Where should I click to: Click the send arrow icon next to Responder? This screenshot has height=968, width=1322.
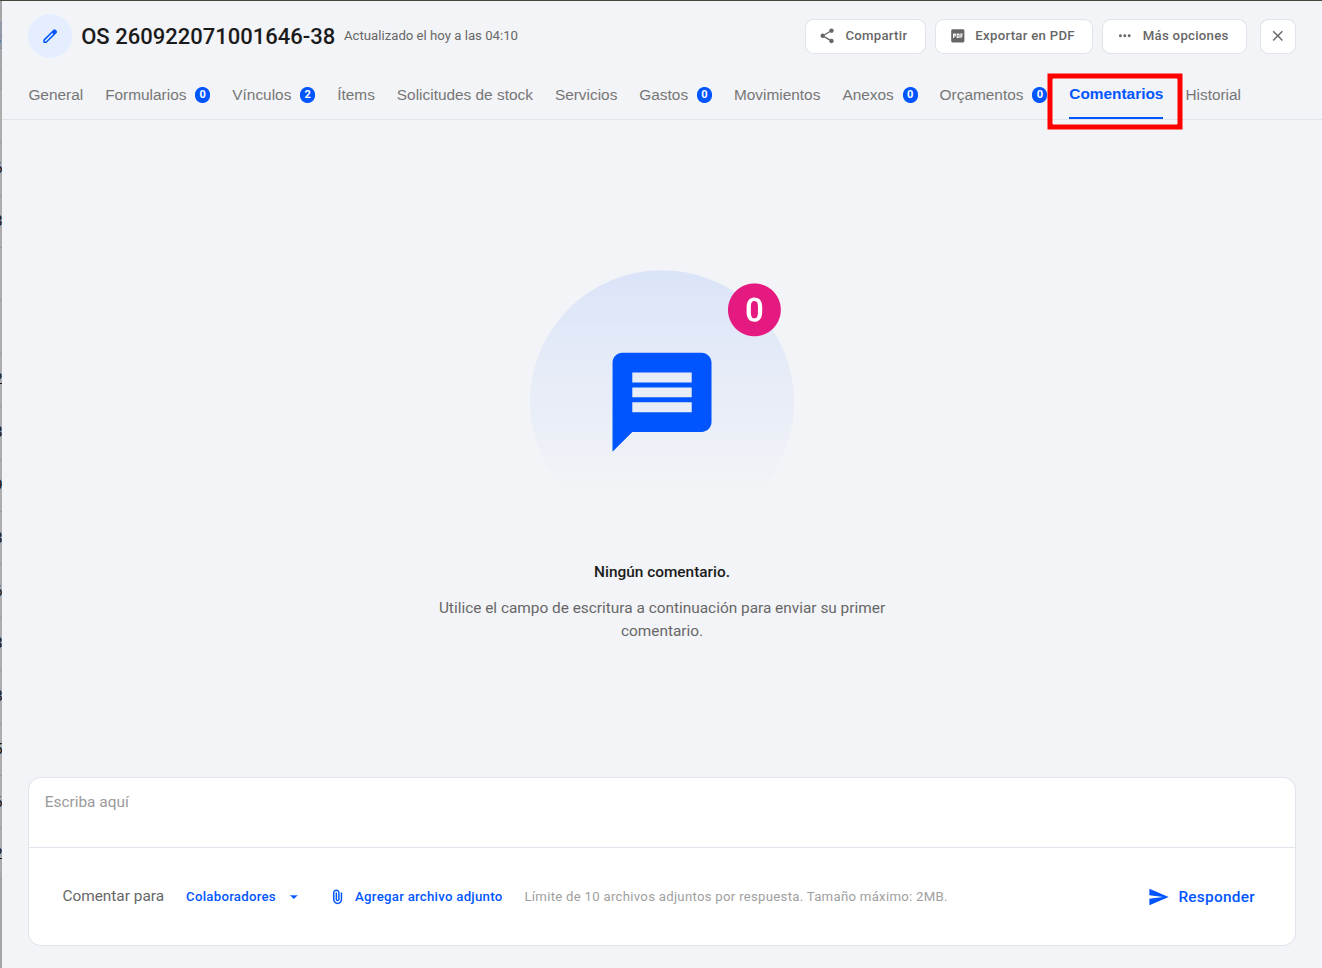pos(1158,897)
